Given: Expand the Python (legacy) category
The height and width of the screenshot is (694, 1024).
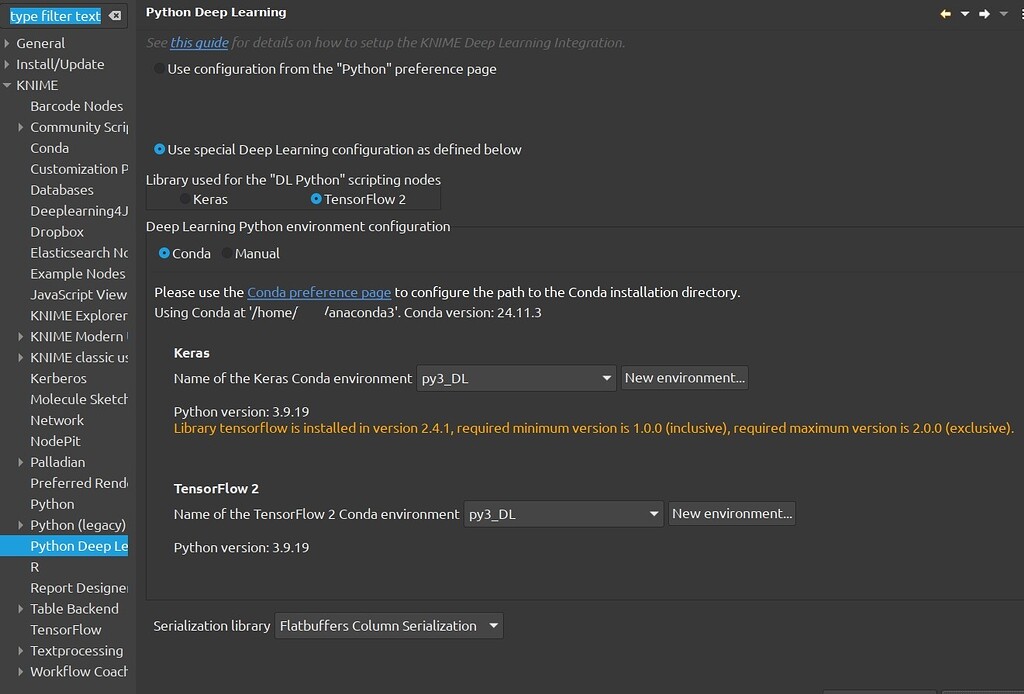Looking at the screenshot, I should coord(20,524).
